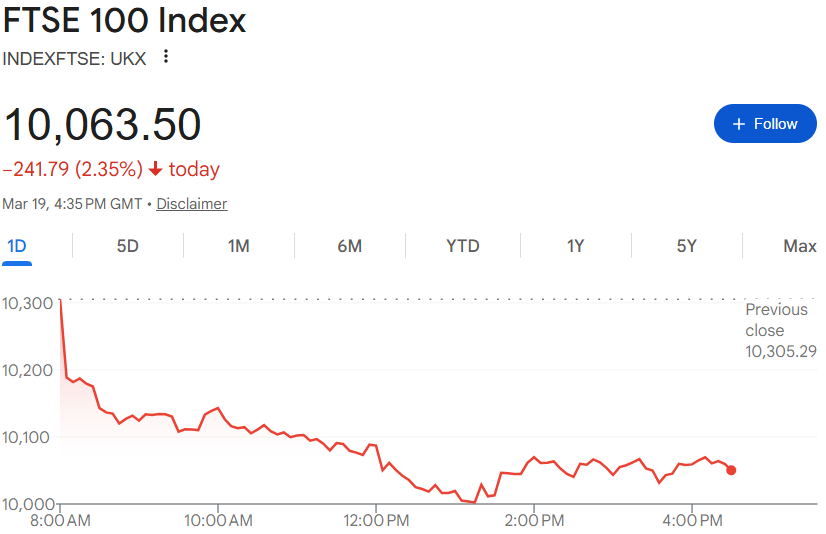View the 1Y chart tab
Screen dimensions: 826x534
(x=575, y=246)
